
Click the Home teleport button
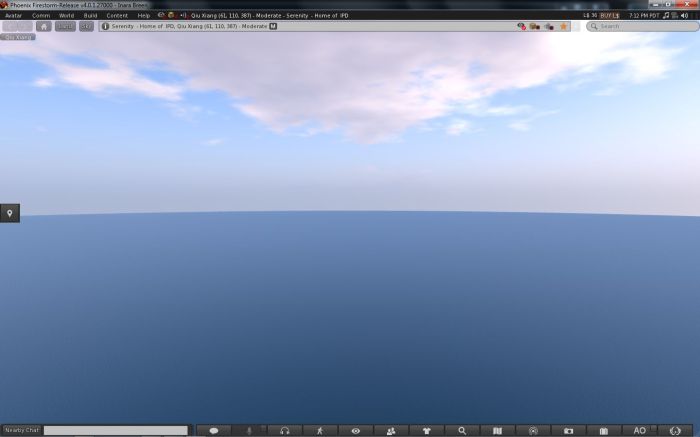(44, 26)
